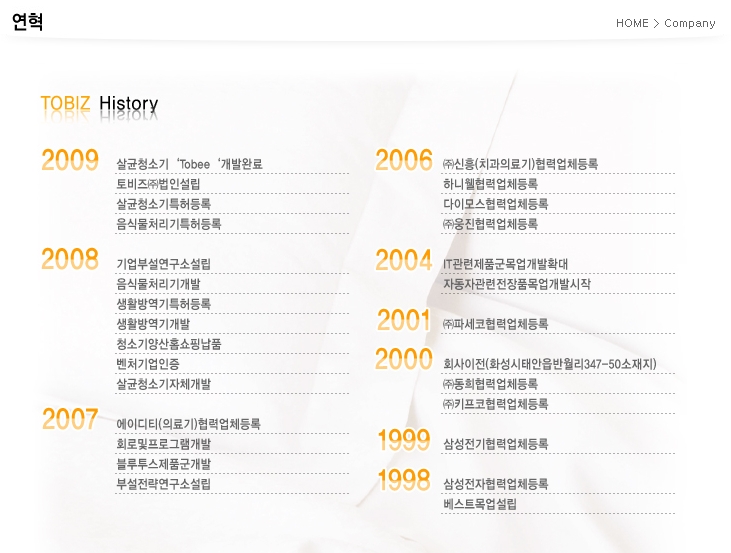This screenshot has height=553, width=731.
Task: Click the 토비즈㈜법인설립 entry
Action: 158,184
